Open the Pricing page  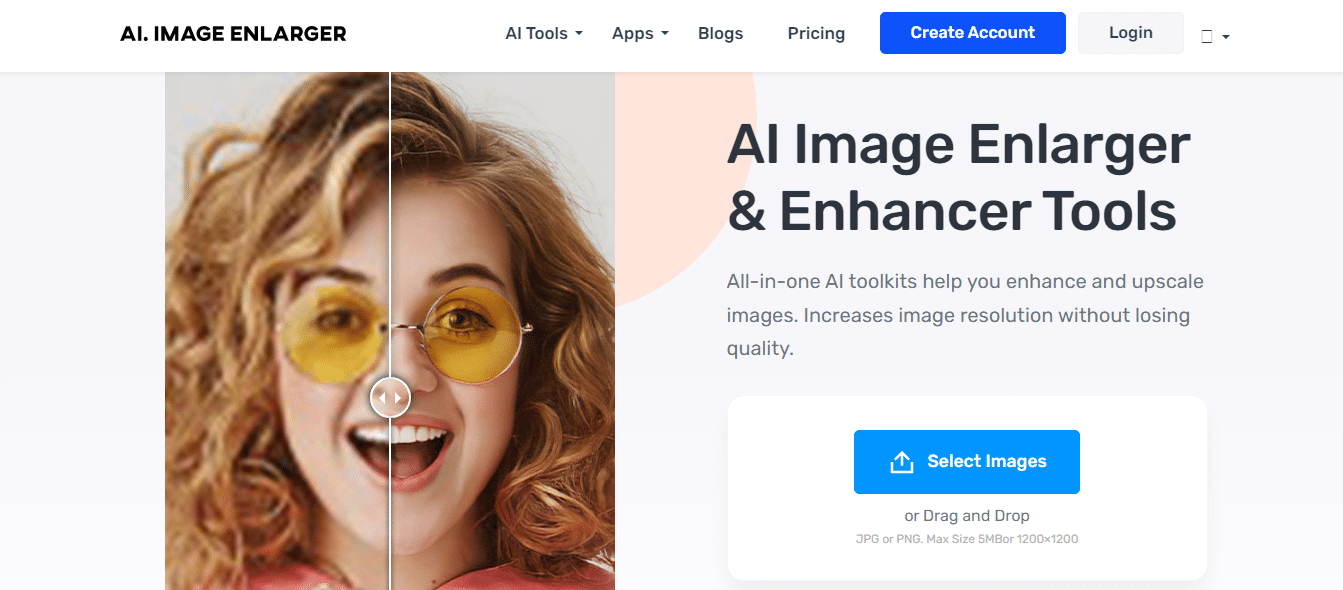816,33
